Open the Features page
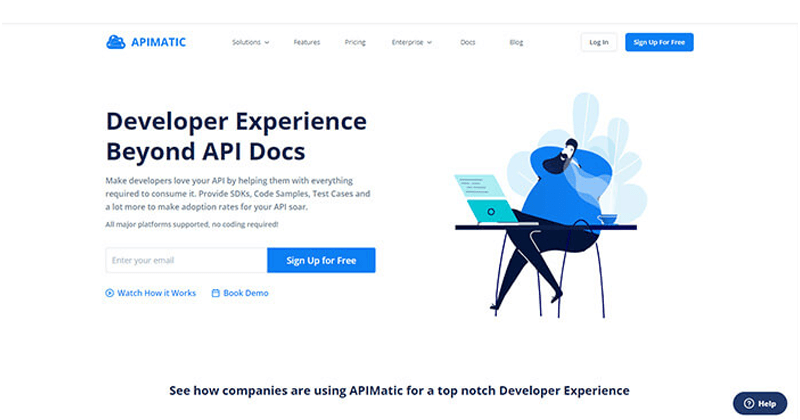This screenshot has width=800, height=420. 307,42
